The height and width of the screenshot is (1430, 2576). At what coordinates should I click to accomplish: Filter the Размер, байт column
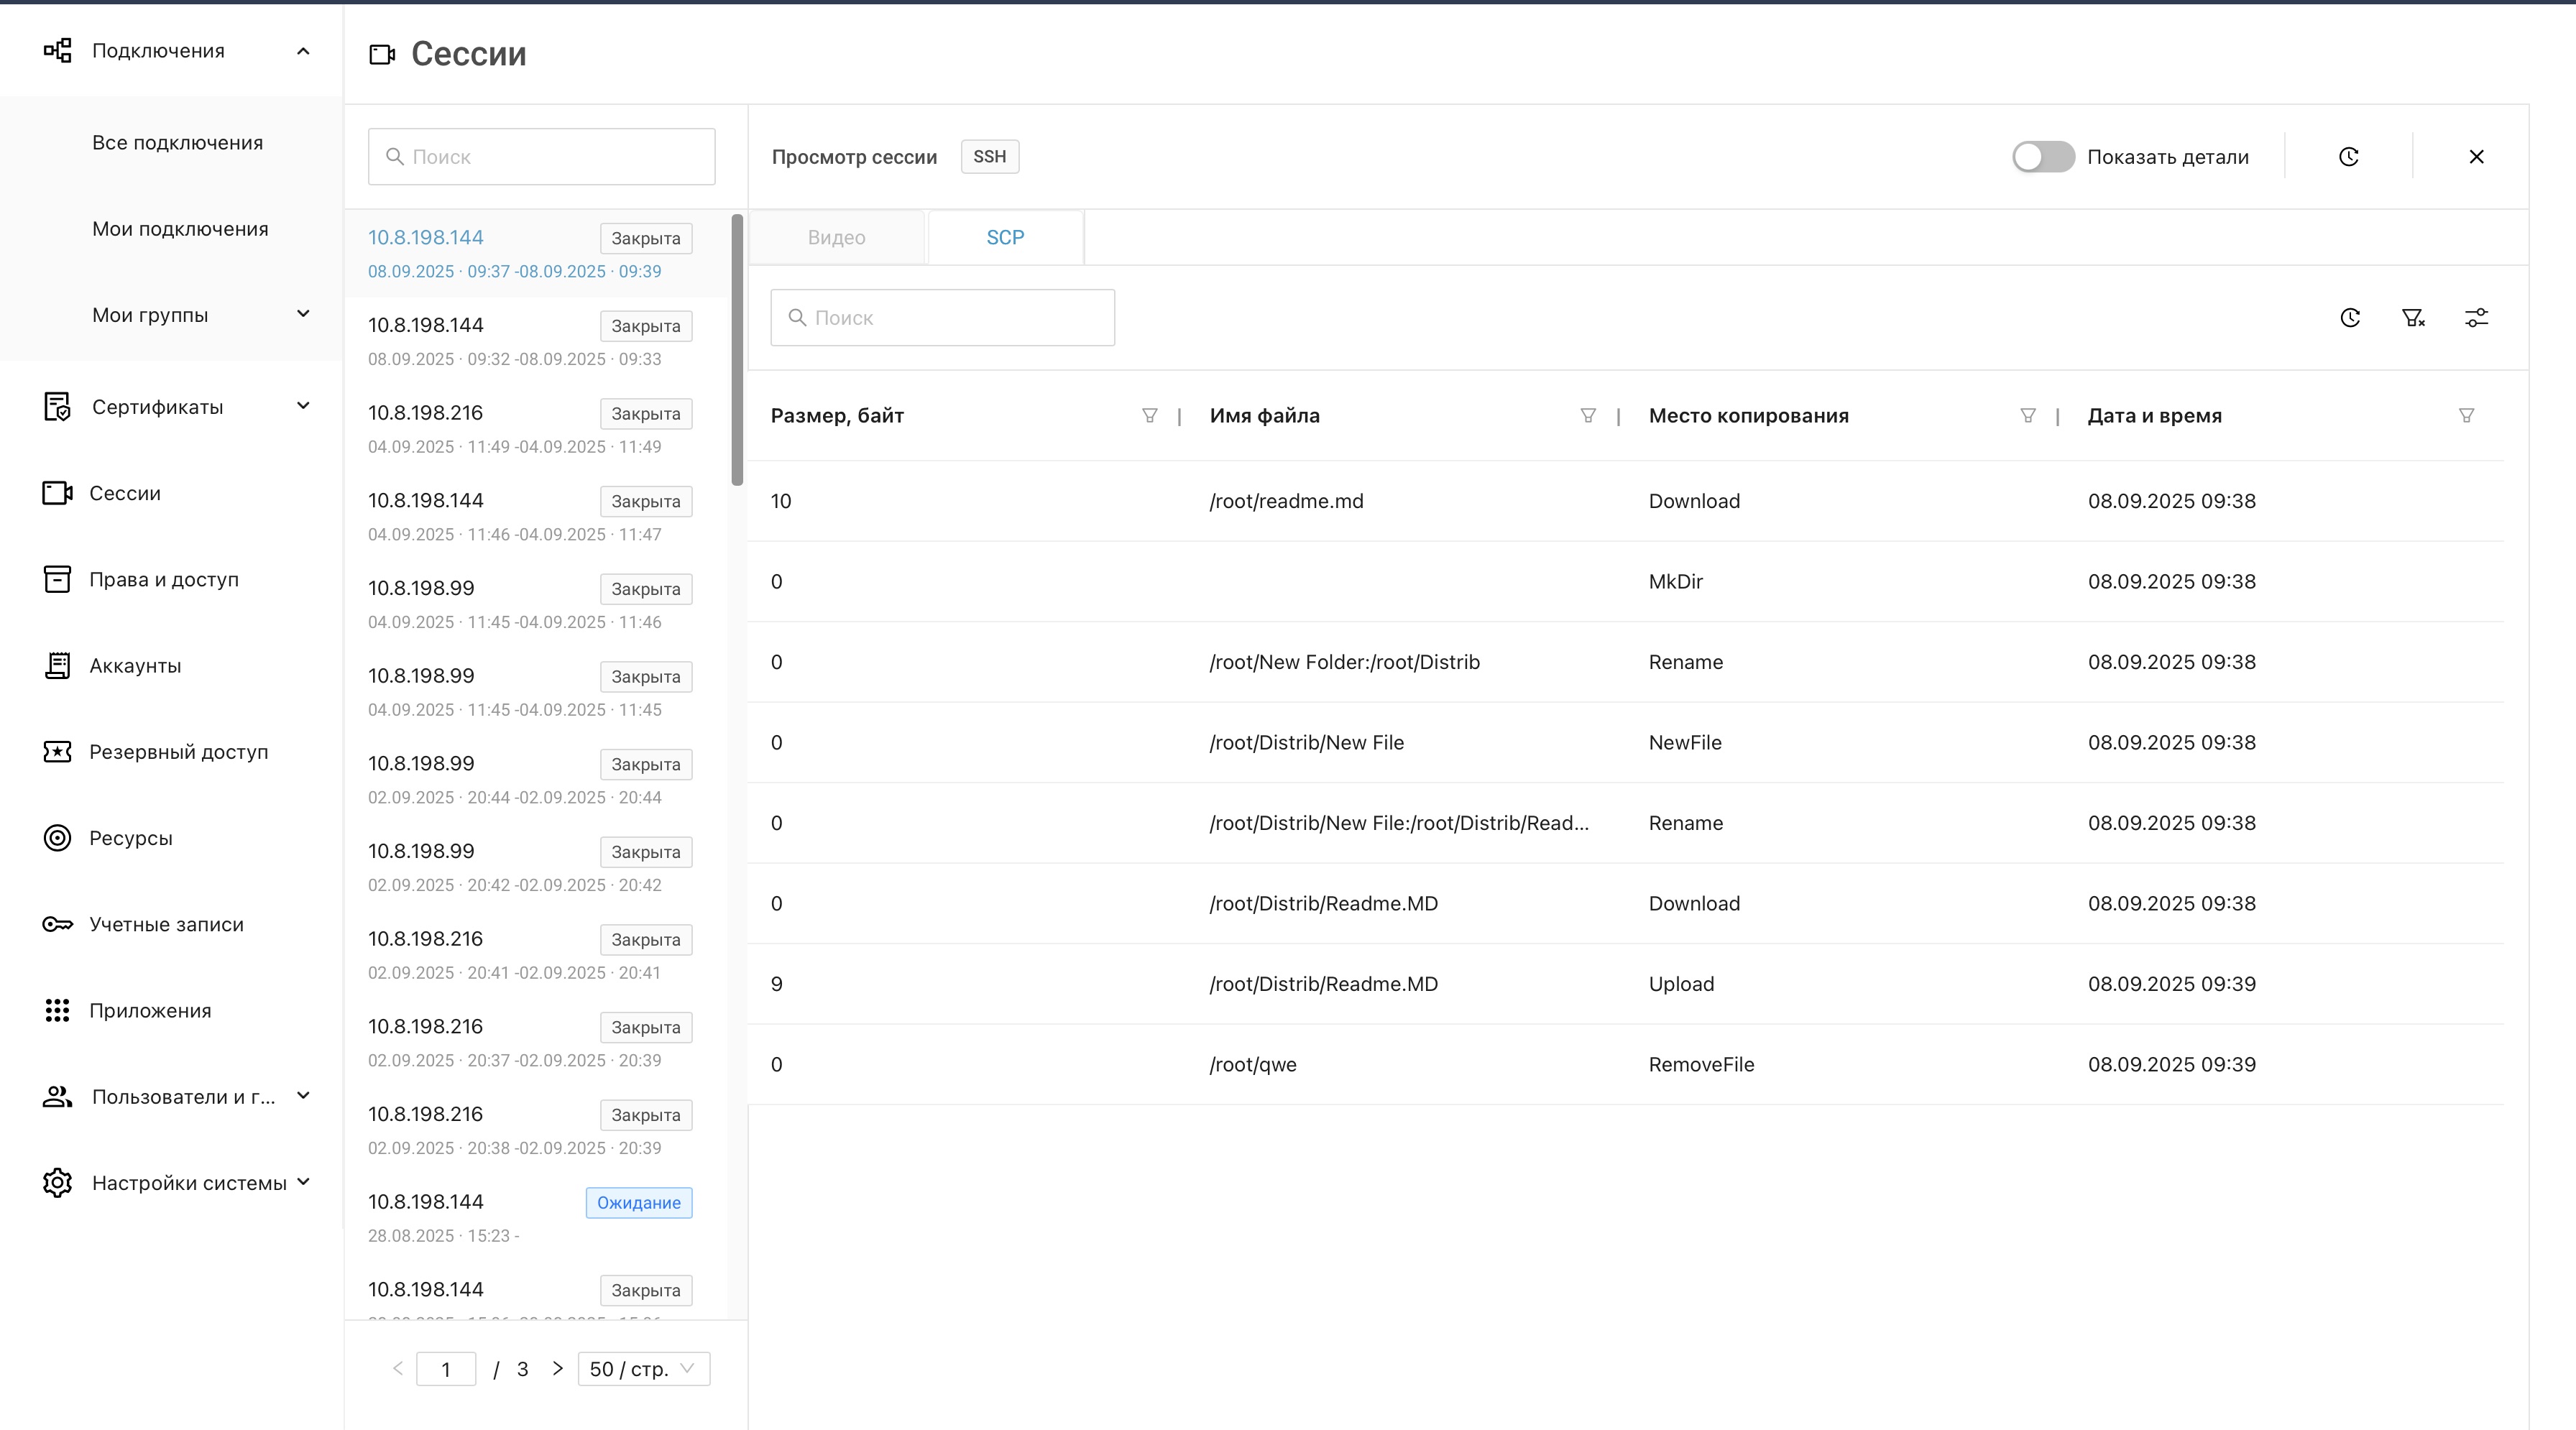(x=1149, y=416)
